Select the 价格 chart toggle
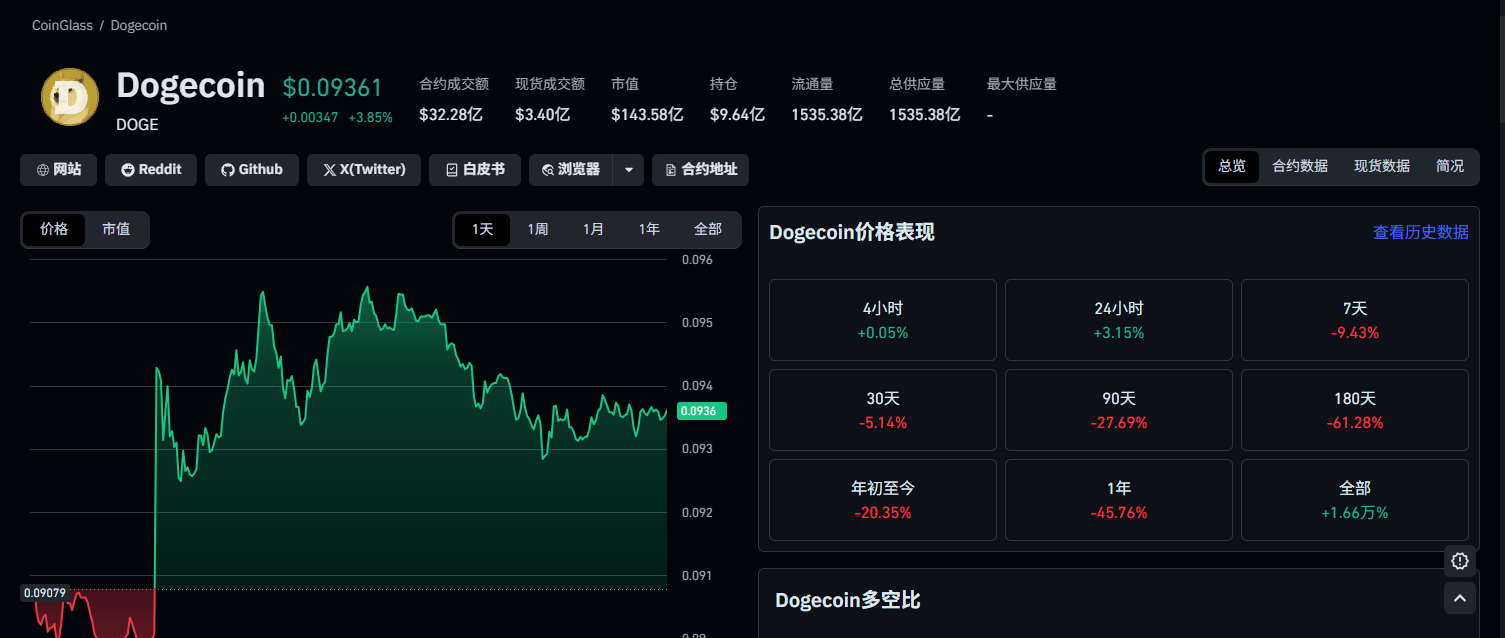The height and width of the screenshot is (638, 1505). tap(54, 229)
